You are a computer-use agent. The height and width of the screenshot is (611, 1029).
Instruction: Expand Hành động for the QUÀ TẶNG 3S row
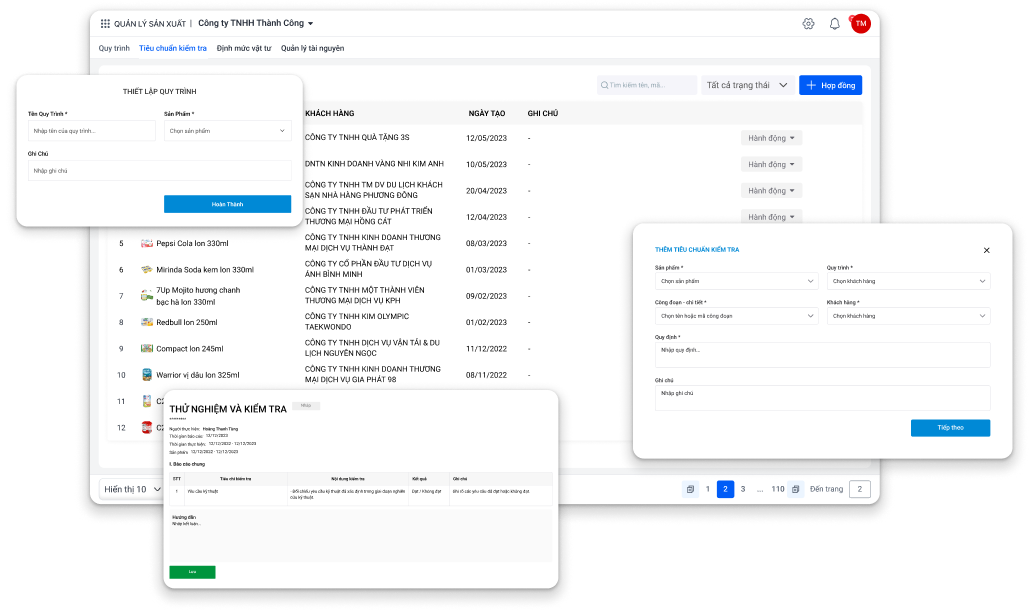click(771, 138)
